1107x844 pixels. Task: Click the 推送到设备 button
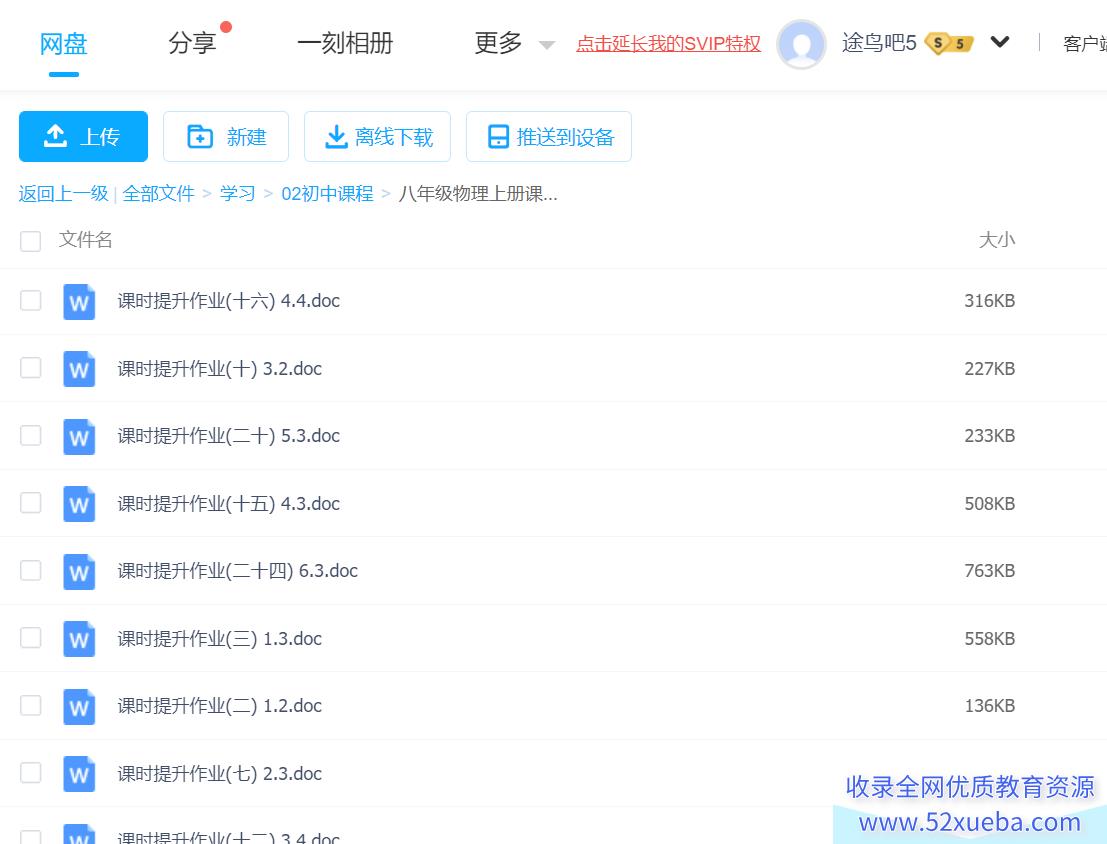pyautogui.click(x=549, y=136)
